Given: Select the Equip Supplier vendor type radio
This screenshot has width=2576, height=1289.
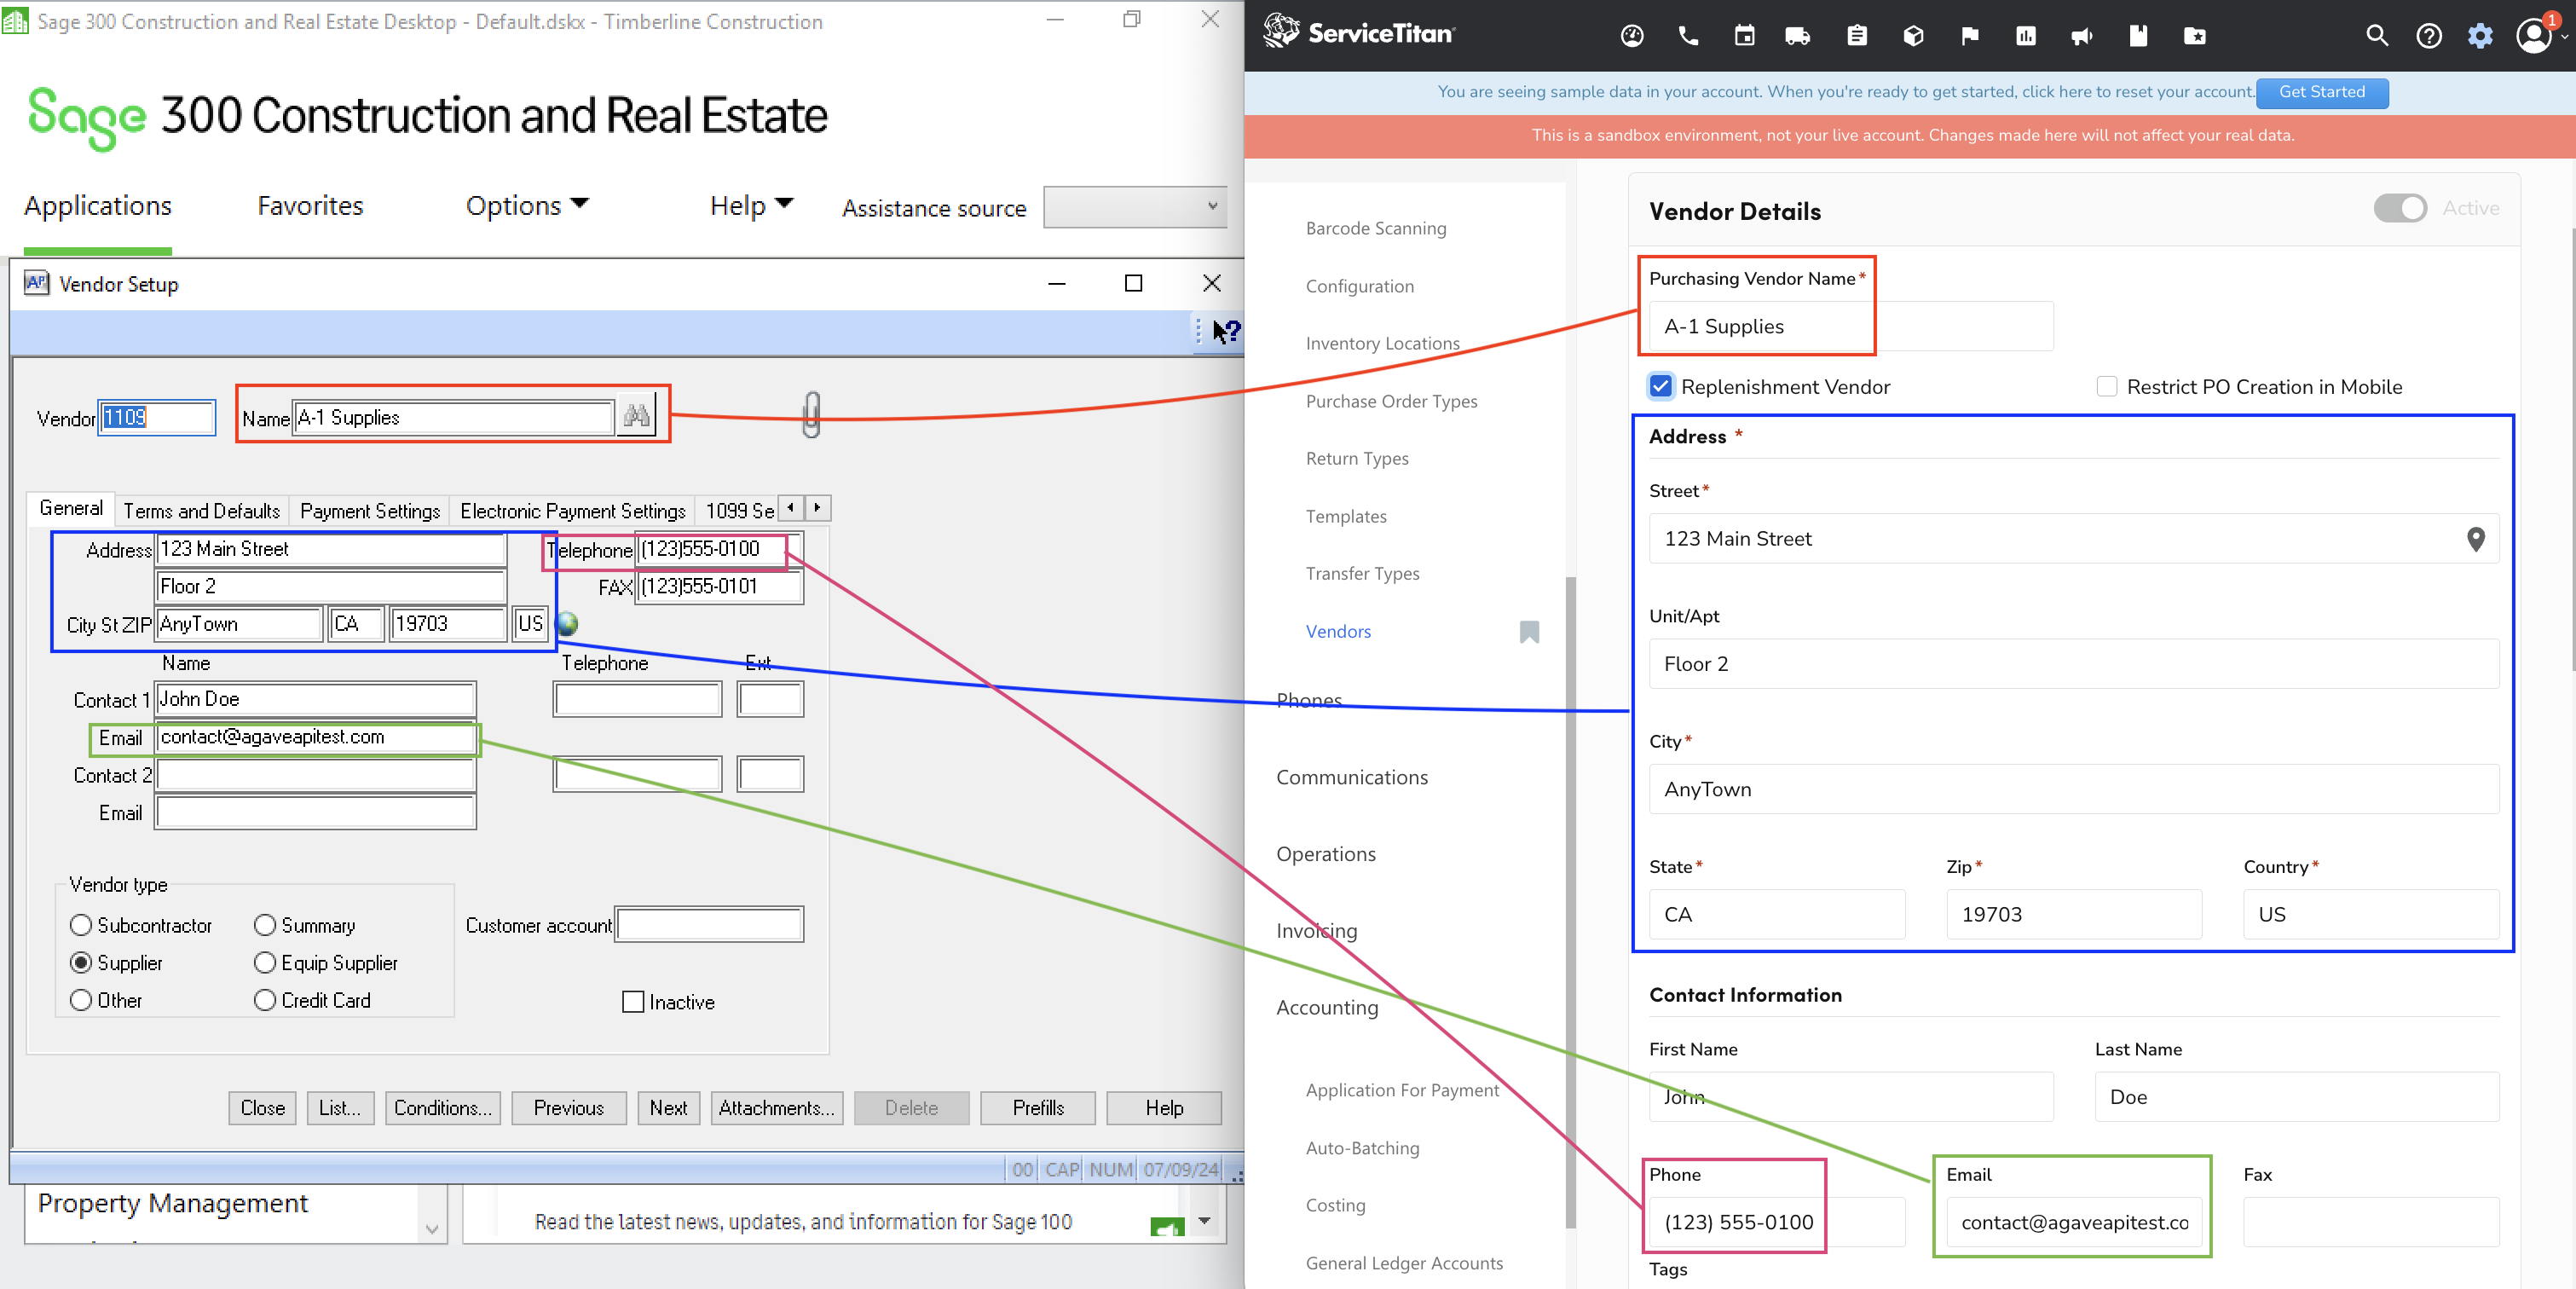Looking at the screenshot, I should (x=265, y=962).
